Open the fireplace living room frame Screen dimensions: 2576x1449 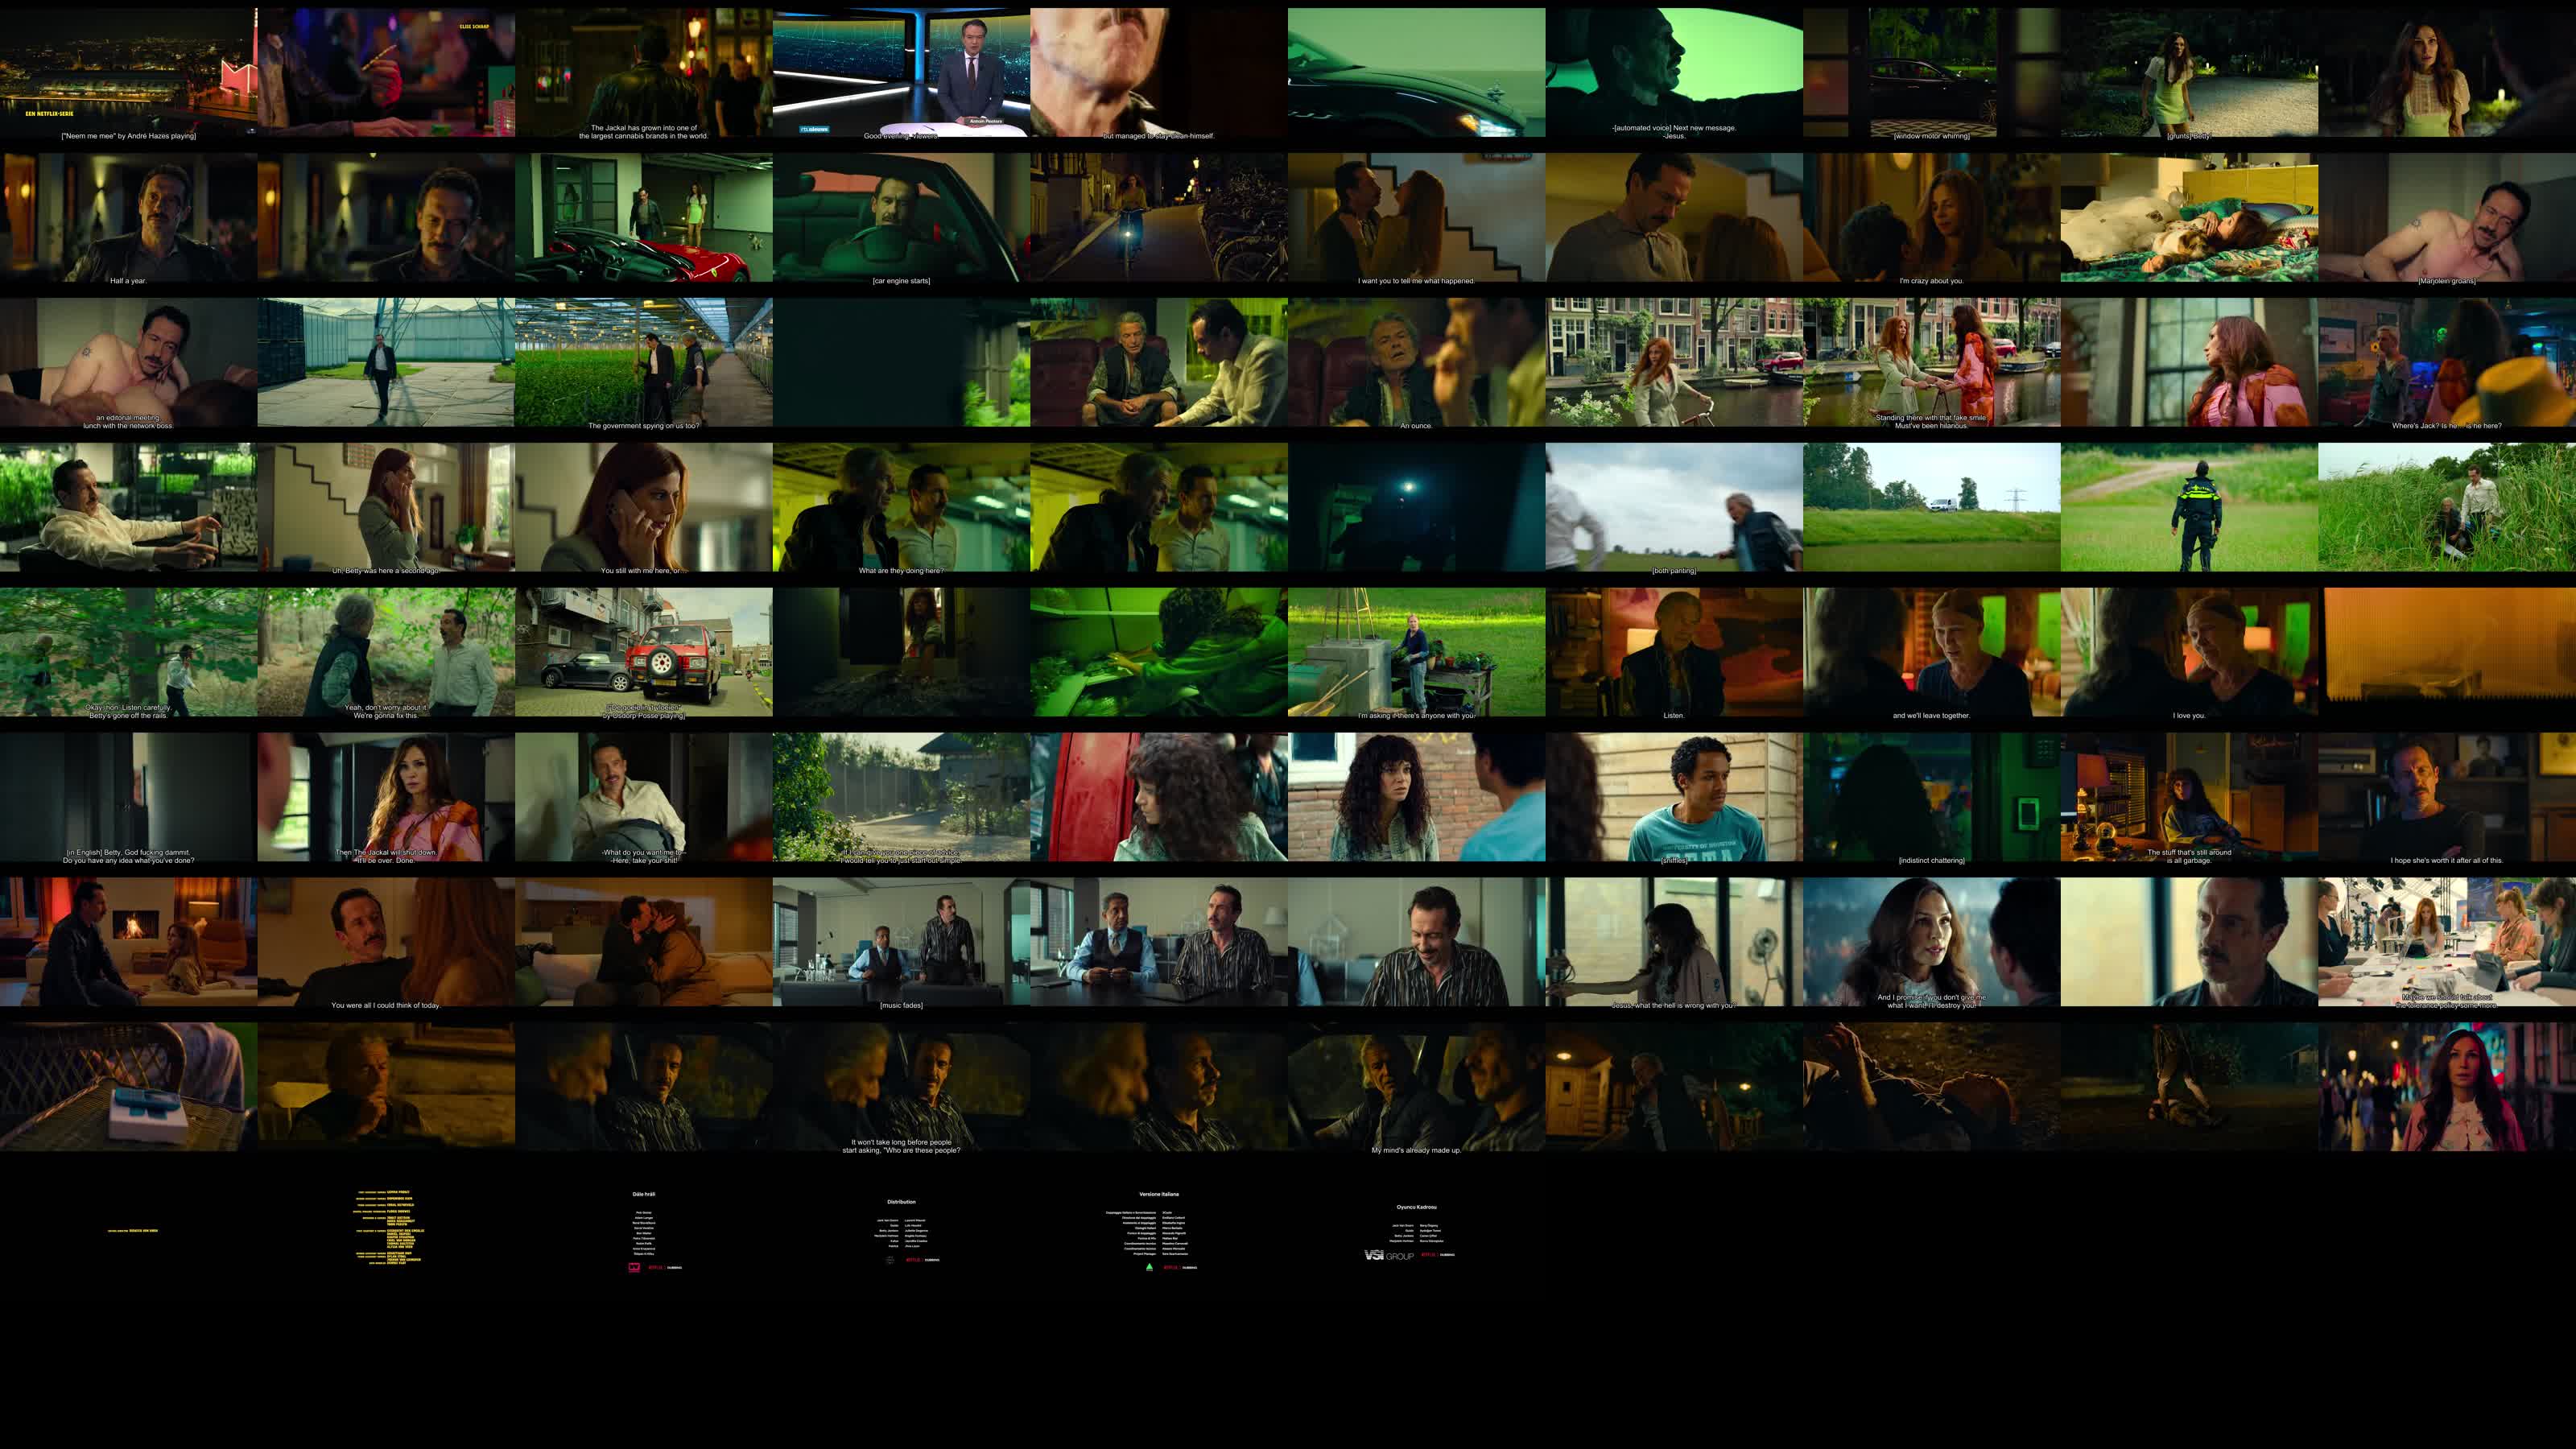(128, 942)
